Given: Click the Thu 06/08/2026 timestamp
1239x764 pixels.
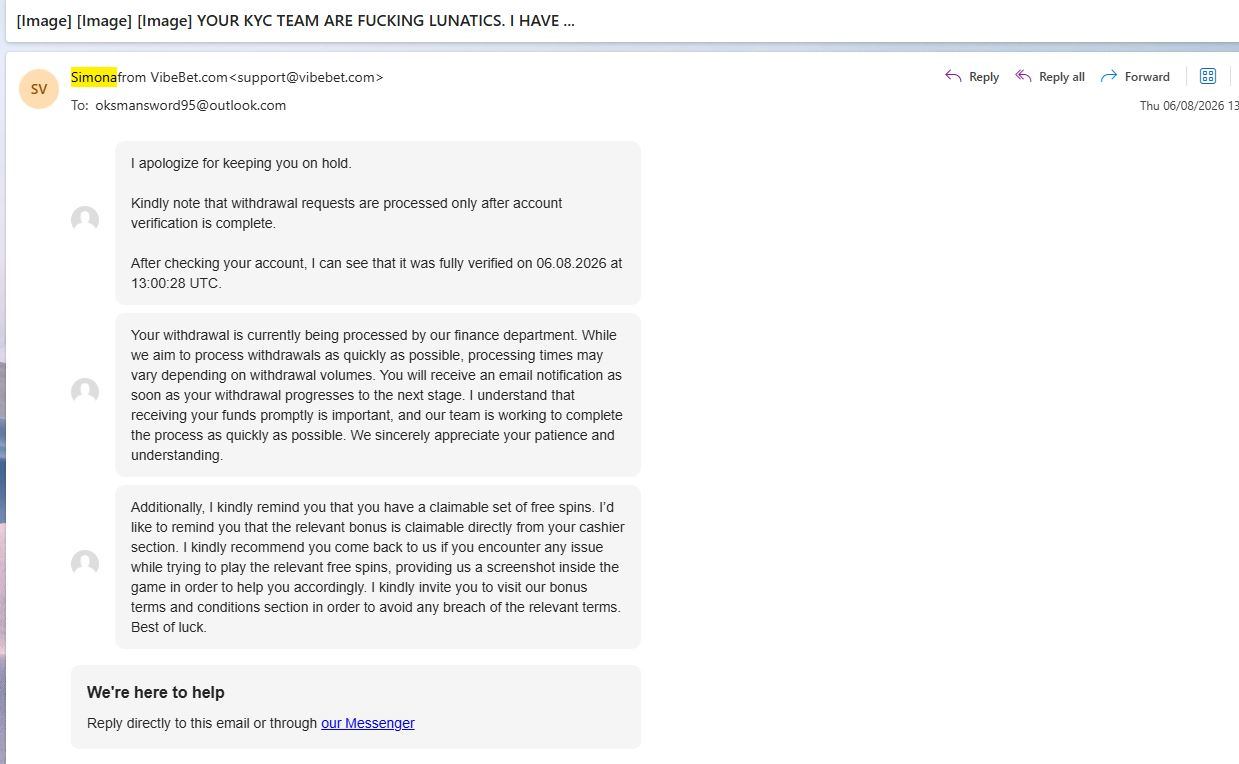Looking at the screenshot, I should coord(1188,106).
